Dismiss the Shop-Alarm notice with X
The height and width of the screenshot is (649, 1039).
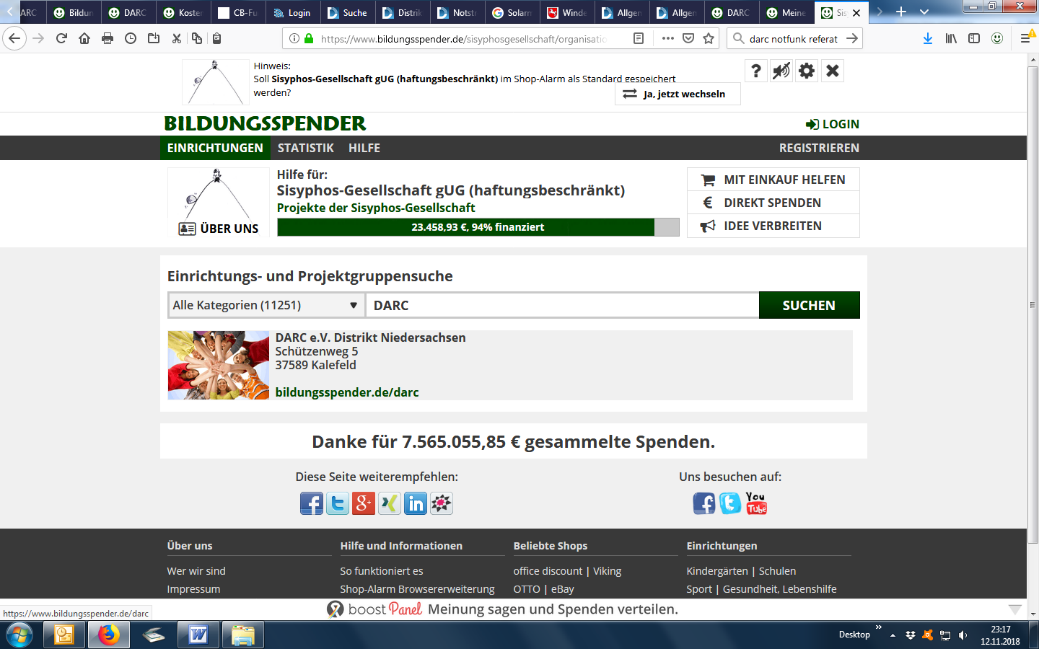coord(832,71)
